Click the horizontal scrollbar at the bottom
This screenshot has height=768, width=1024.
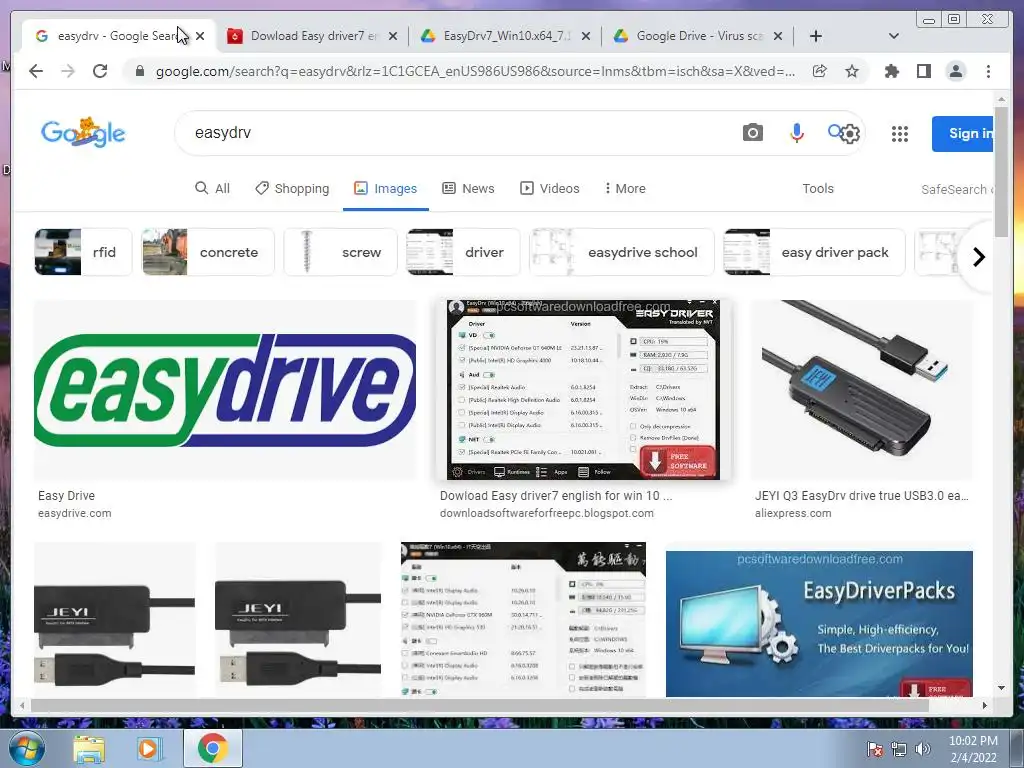[x=480, y=705]
